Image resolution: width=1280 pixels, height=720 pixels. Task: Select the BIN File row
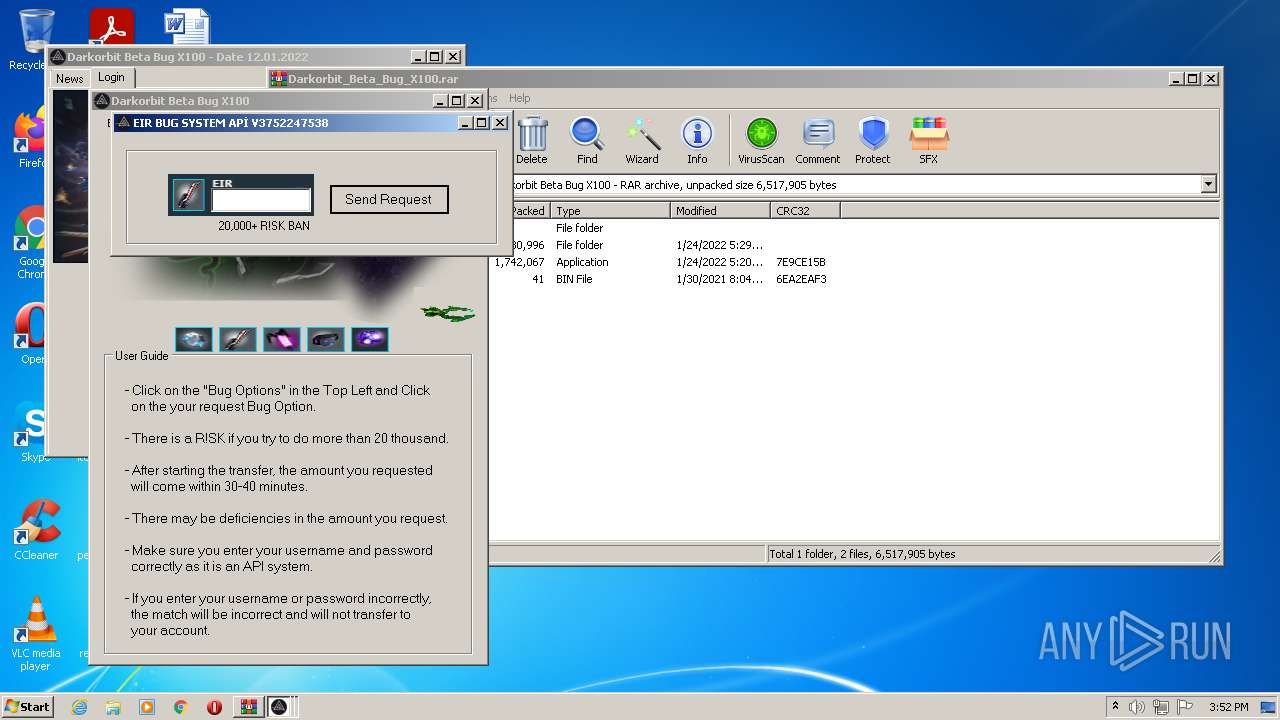pos(855,279)
